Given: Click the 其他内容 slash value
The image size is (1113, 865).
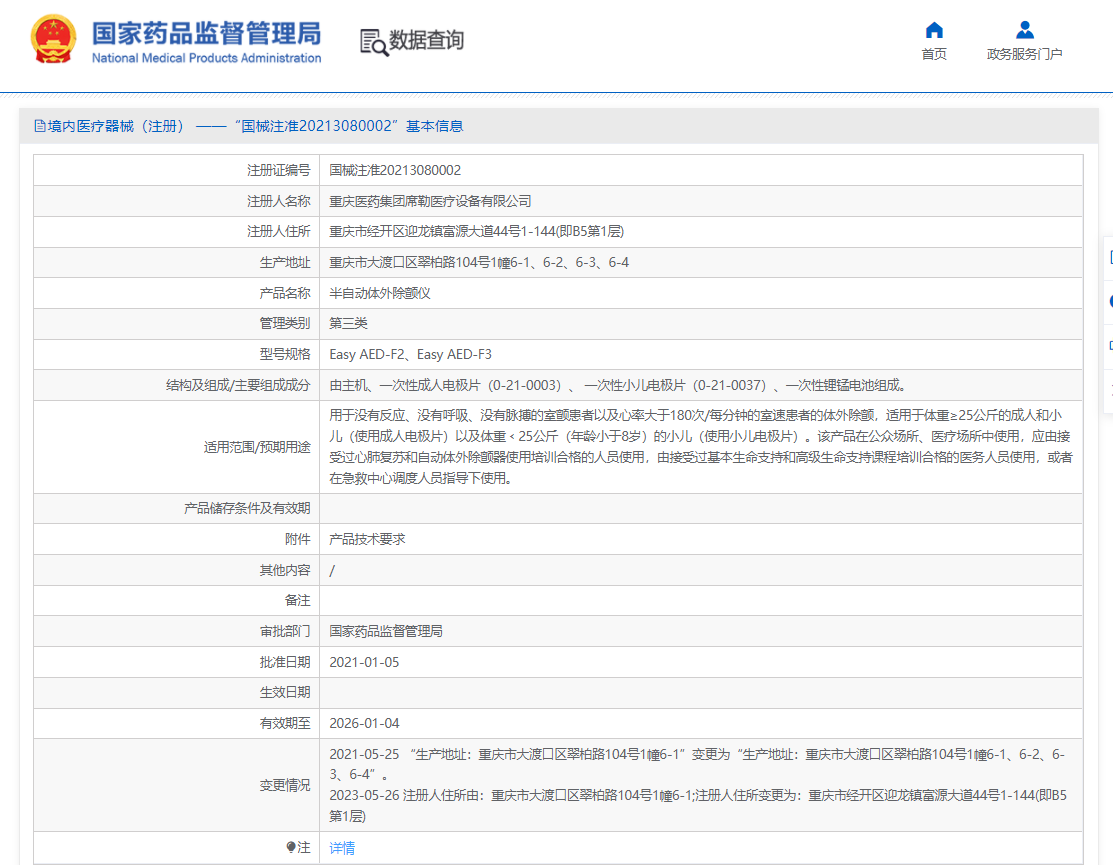Looking at the screenshot, I should 332,571.
